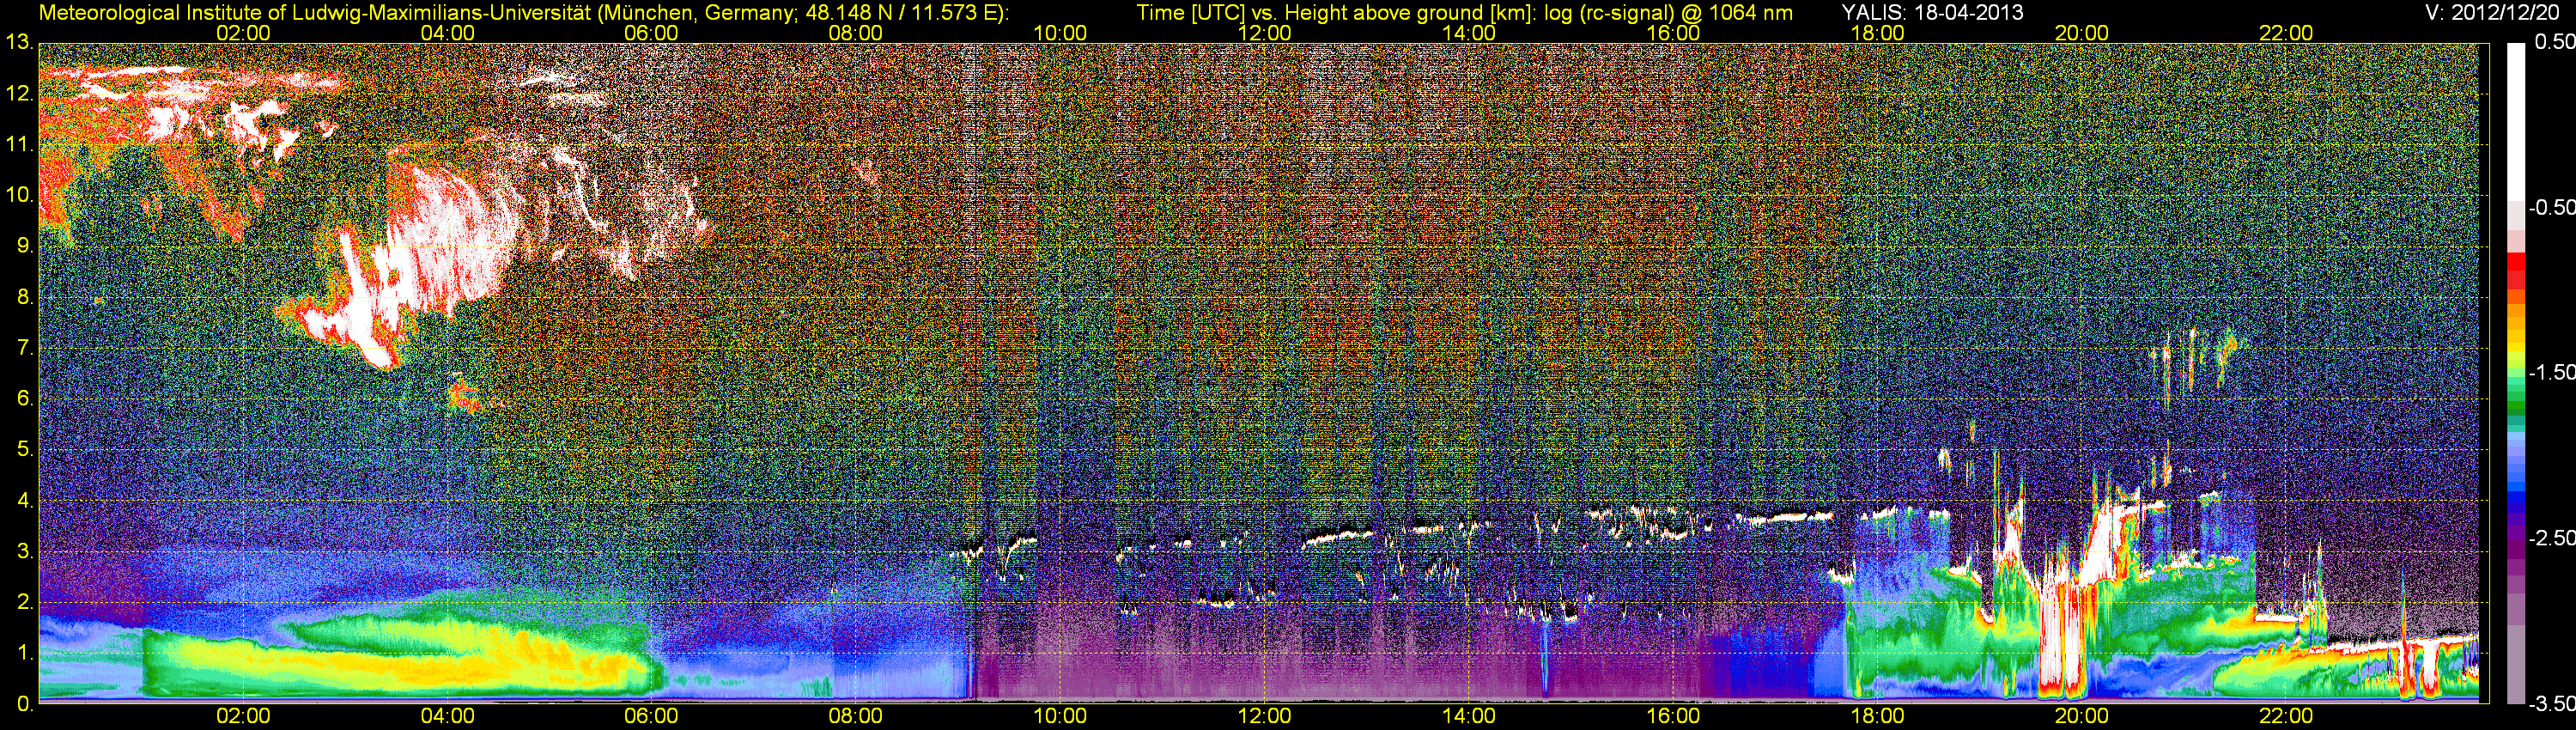This screenshot has height=730, width=2576.
Task: Click the "5." height axis label
Action: pos(24,449)
